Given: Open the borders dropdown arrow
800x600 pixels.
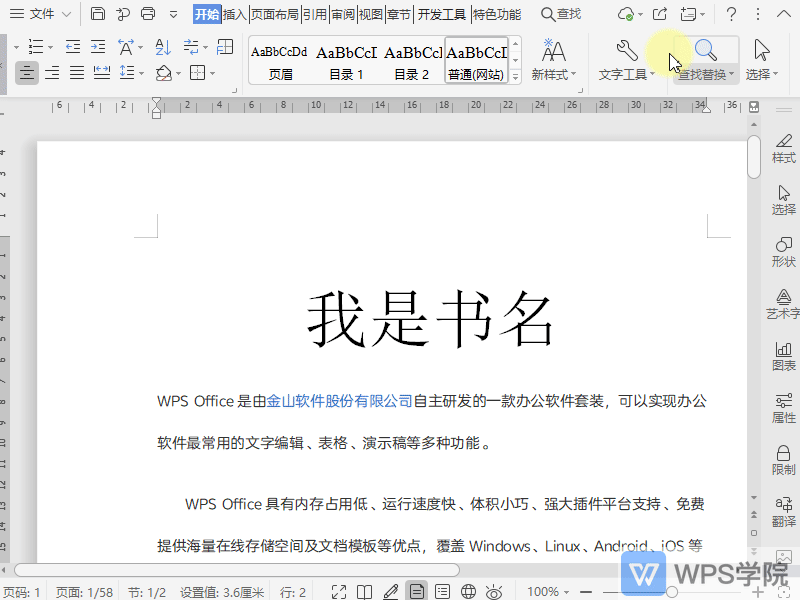Looking at the screenshot, I should [x=212, y=73].
